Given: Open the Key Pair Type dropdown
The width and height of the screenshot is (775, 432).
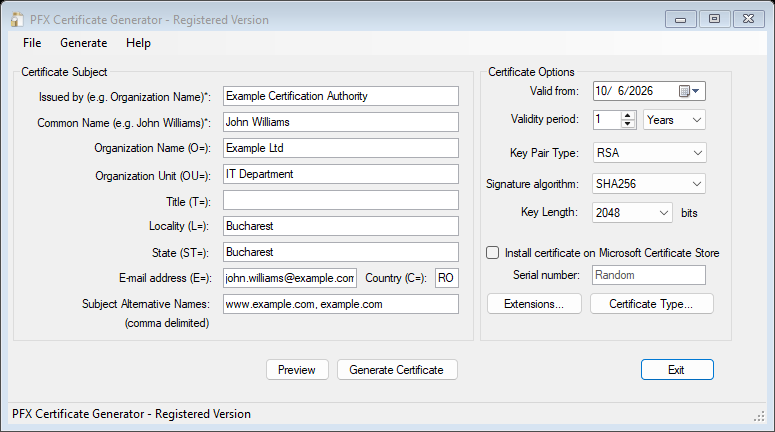Looking at the screenshot, I should (x=649, y=153).
